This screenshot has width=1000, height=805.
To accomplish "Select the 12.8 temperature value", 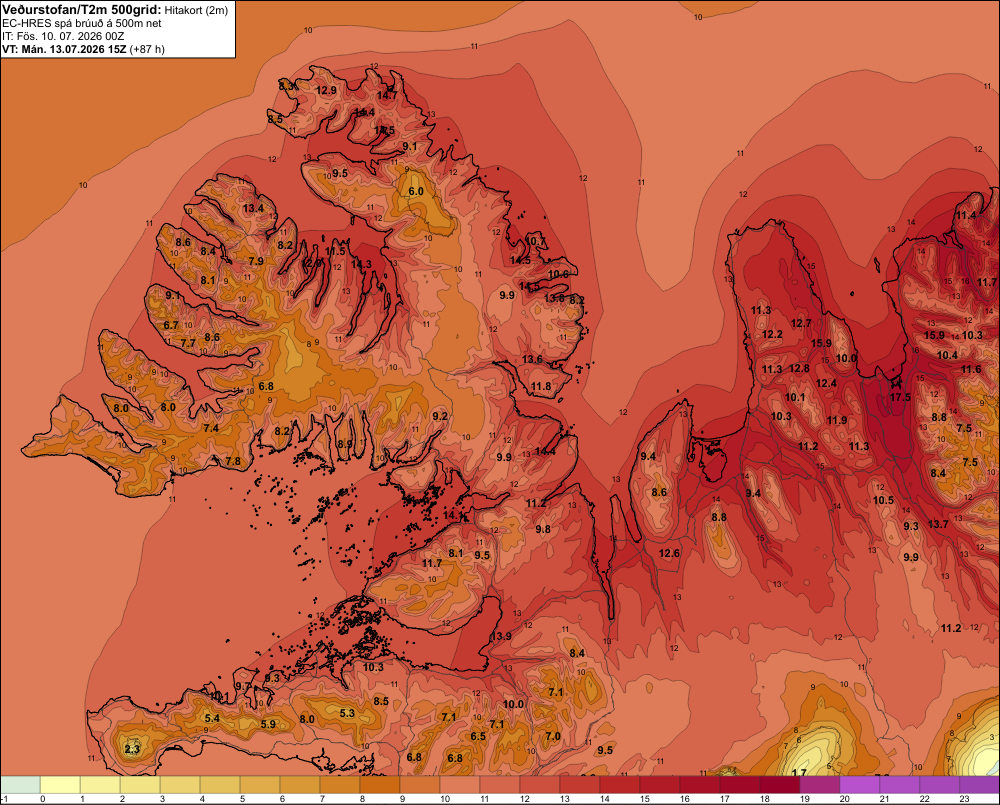I will point(799,368).
